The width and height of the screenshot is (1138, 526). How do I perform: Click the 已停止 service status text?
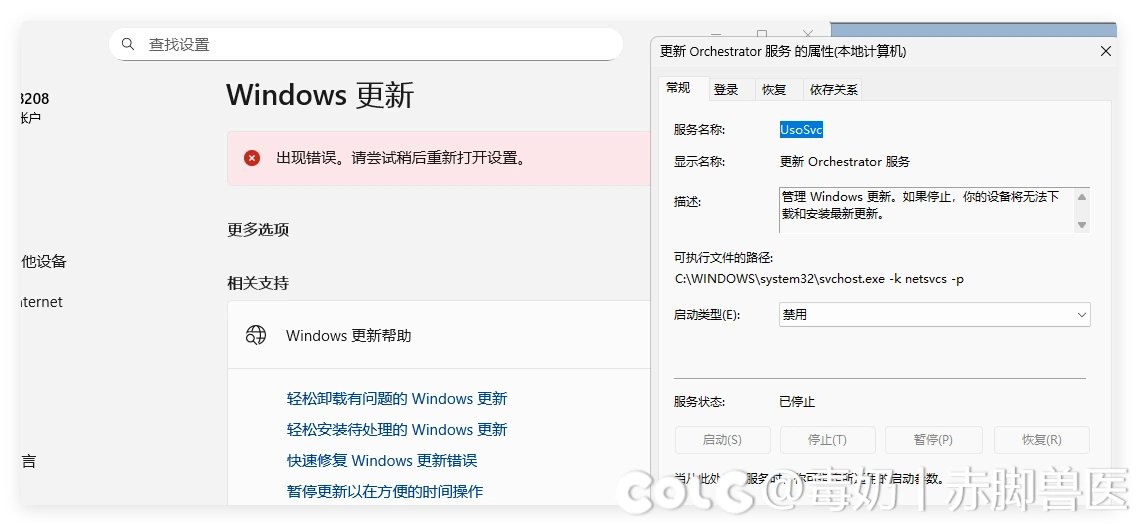coord(797,401)
